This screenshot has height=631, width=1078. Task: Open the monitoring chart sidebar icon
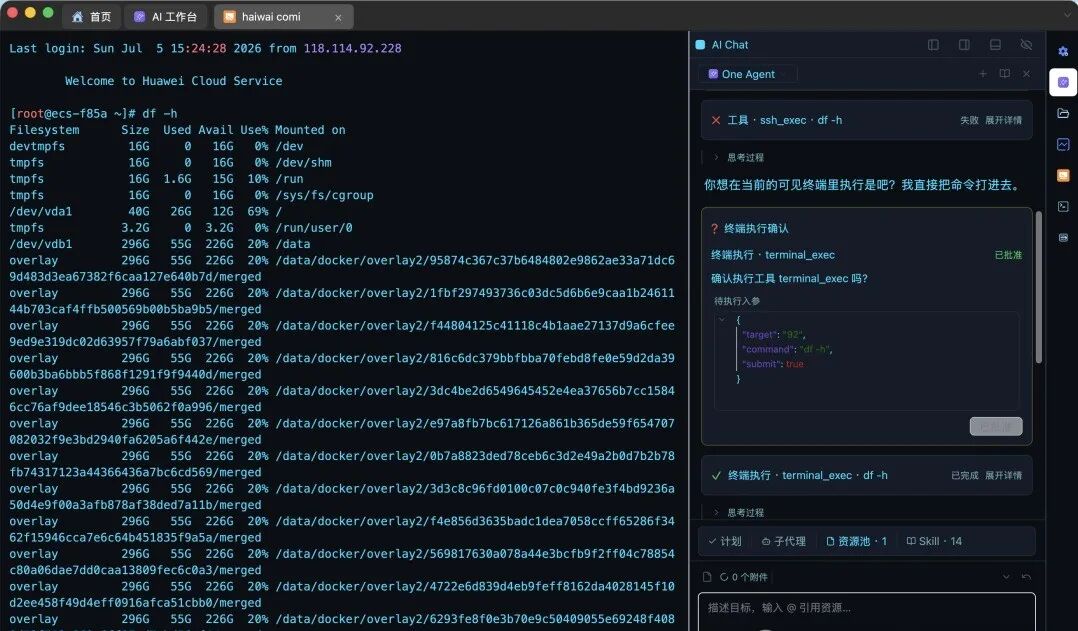(1063, 144)
